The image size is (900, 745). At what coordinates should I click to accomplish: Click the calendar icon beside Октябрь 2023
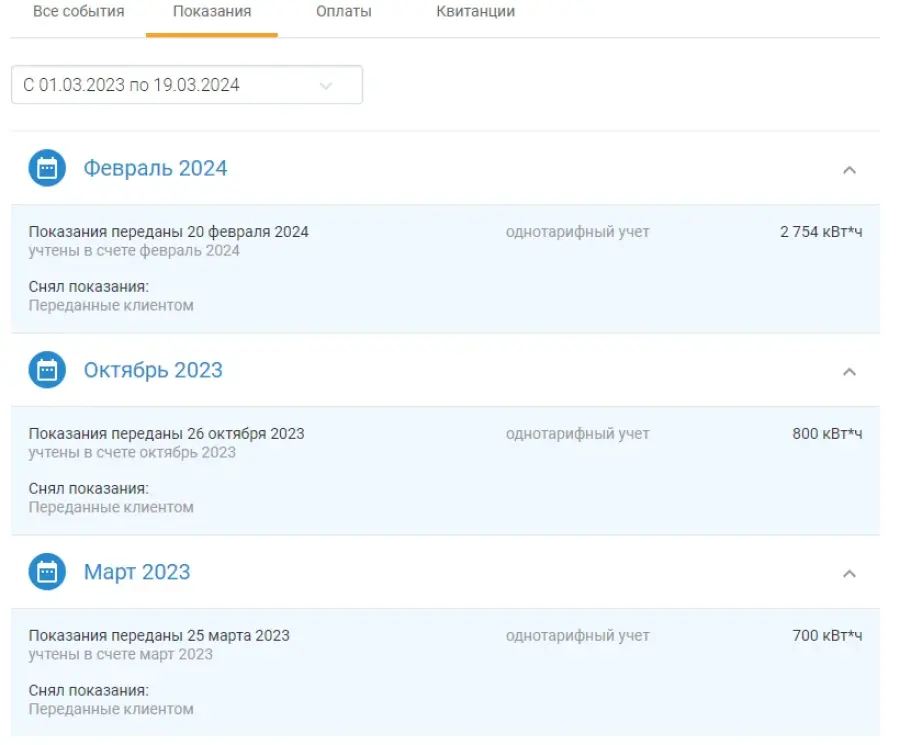(x=47, y=370)
